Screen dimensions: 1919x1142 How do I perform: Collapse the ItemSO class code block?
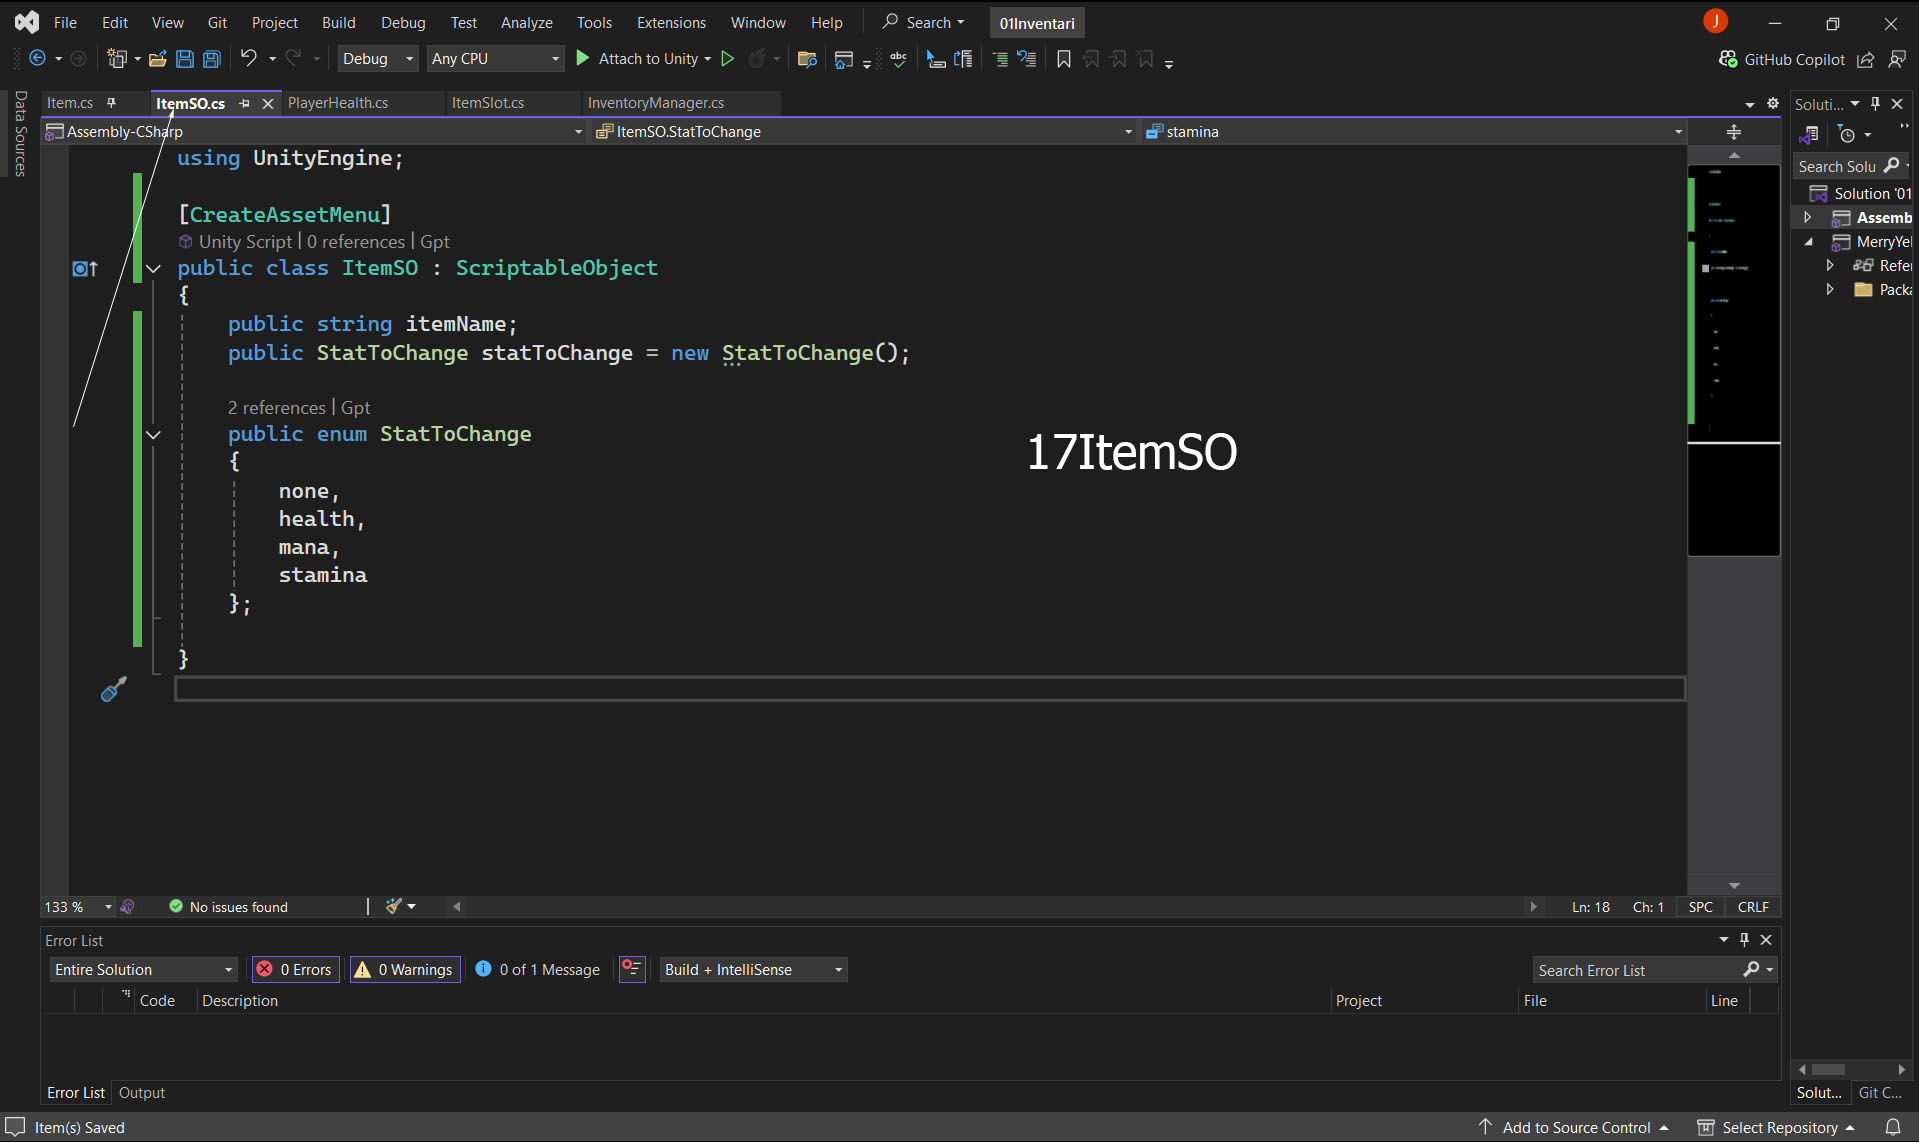click(153, 268)
